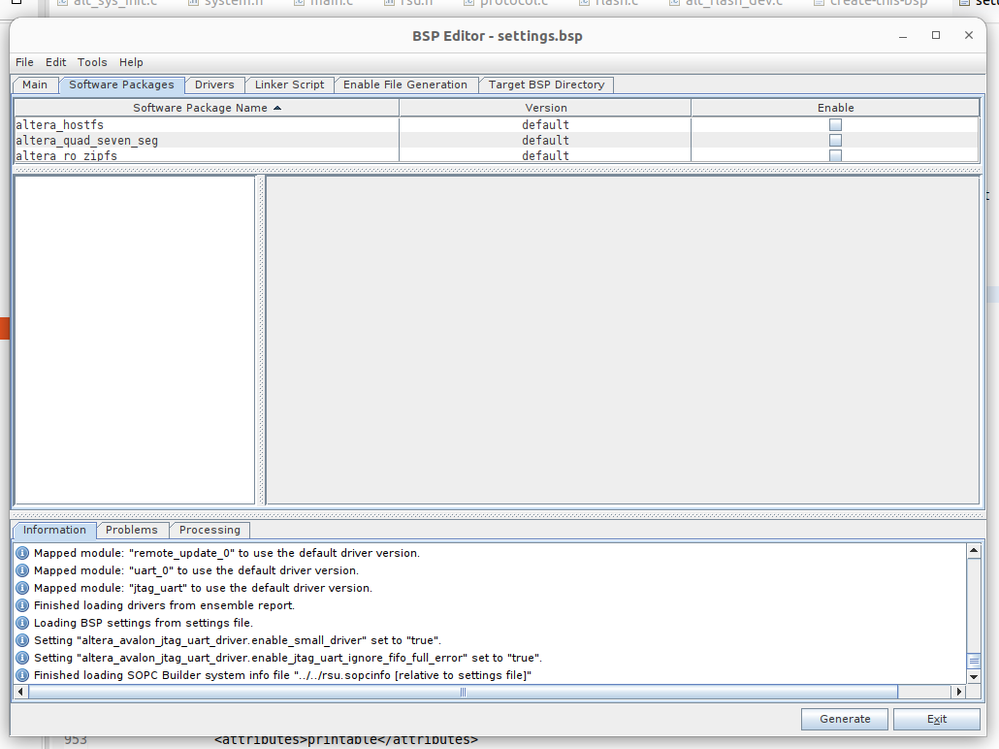999x749 pixels.
Task: Select the altera_hostfs row name
Action: click(59, 125)
